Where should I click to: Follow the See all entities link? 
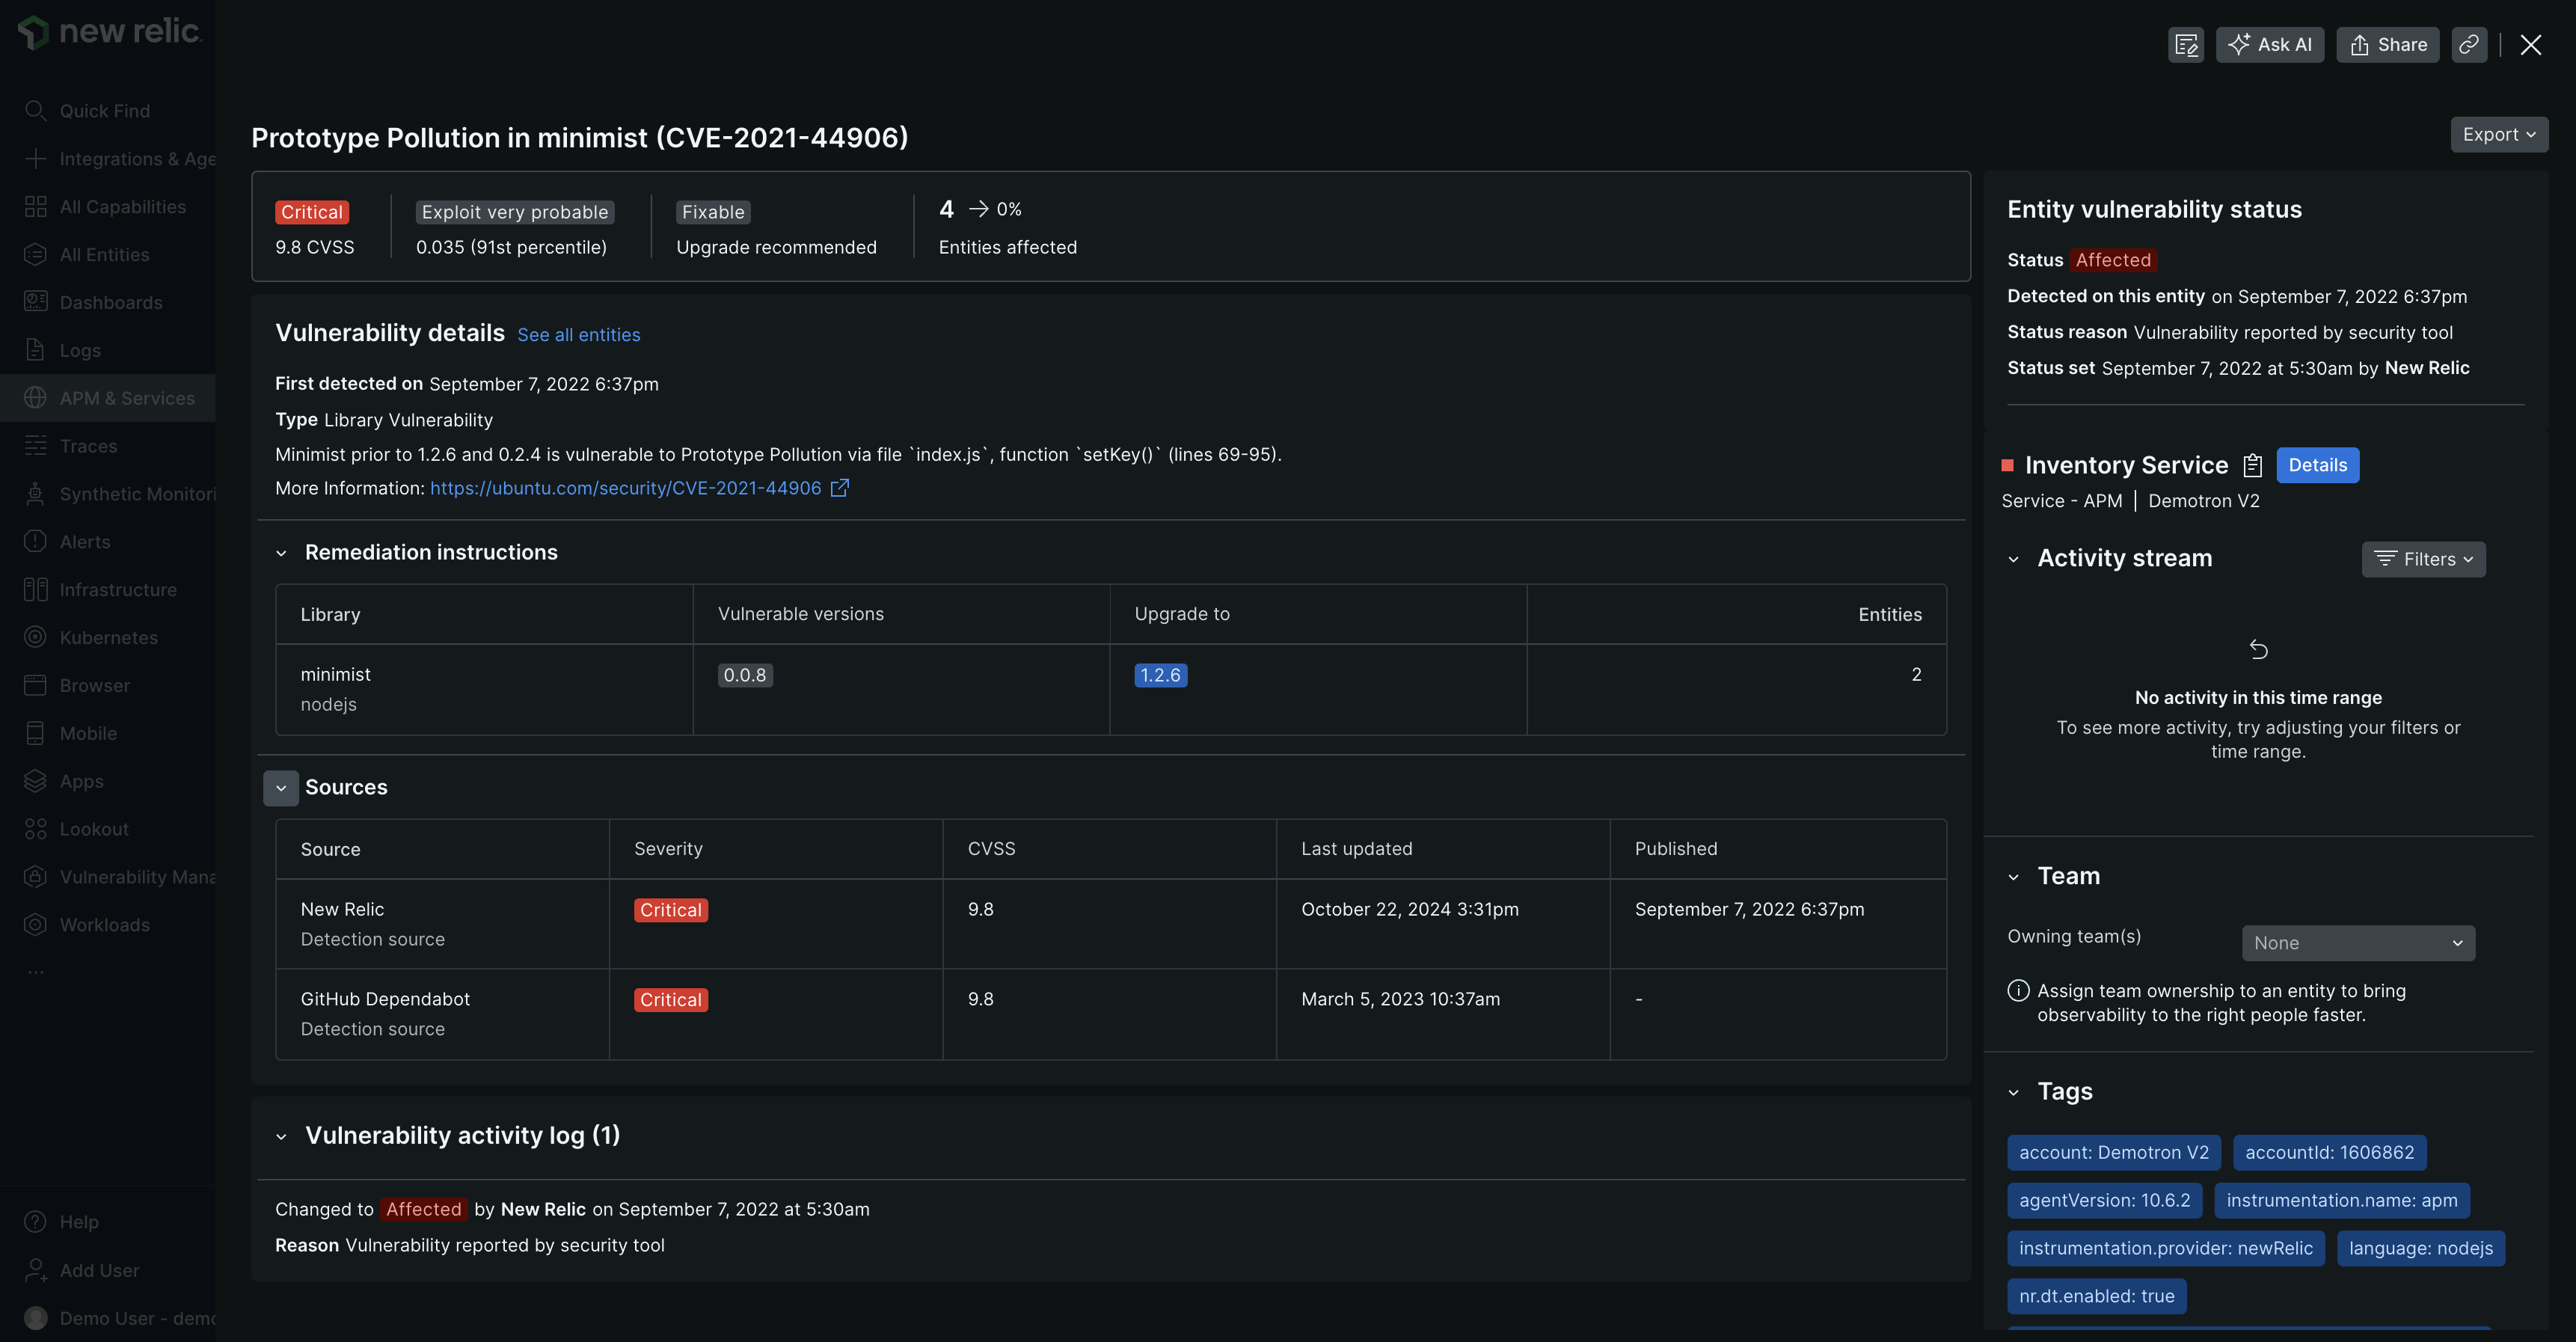(x=579, y=335)
